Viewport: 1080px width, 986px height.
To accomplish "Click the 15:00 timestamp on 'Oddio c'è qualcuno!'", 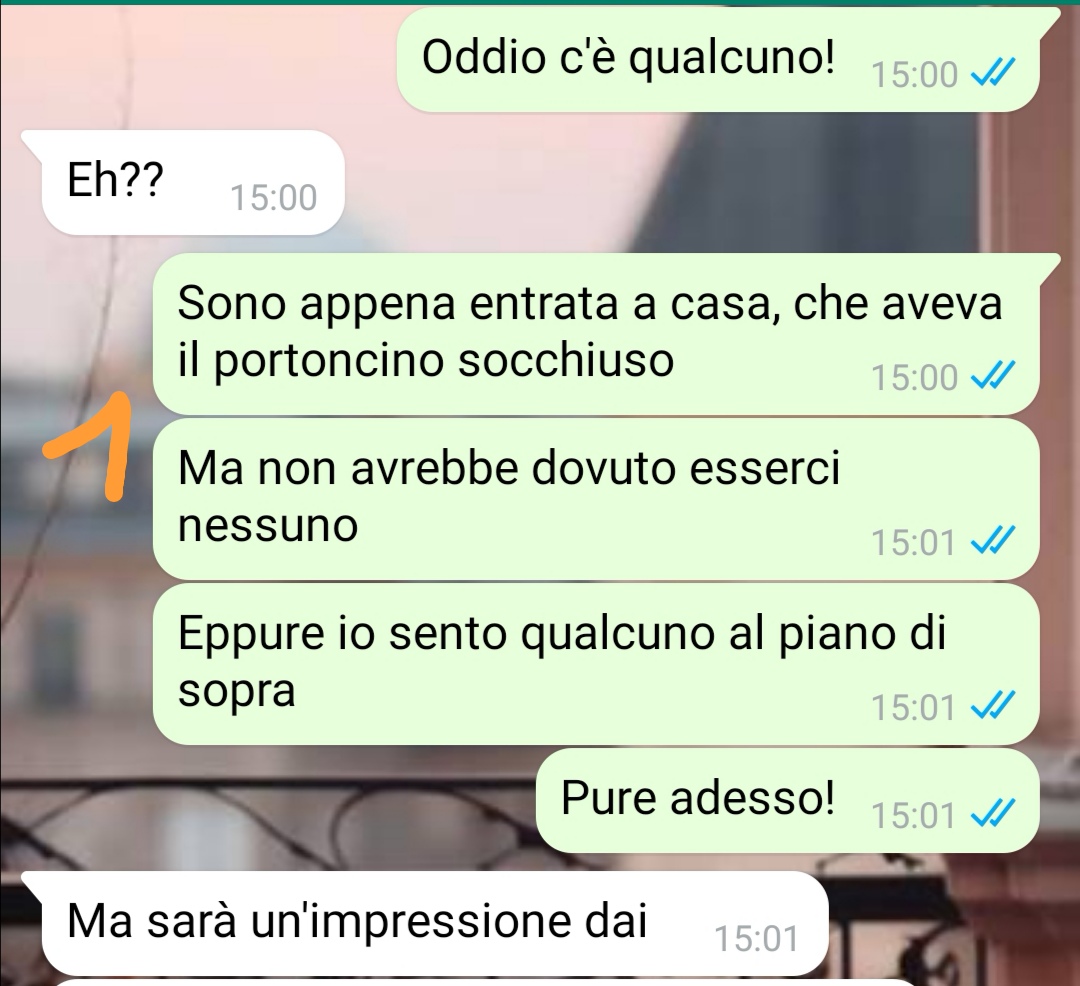I will tap(915, 74).
